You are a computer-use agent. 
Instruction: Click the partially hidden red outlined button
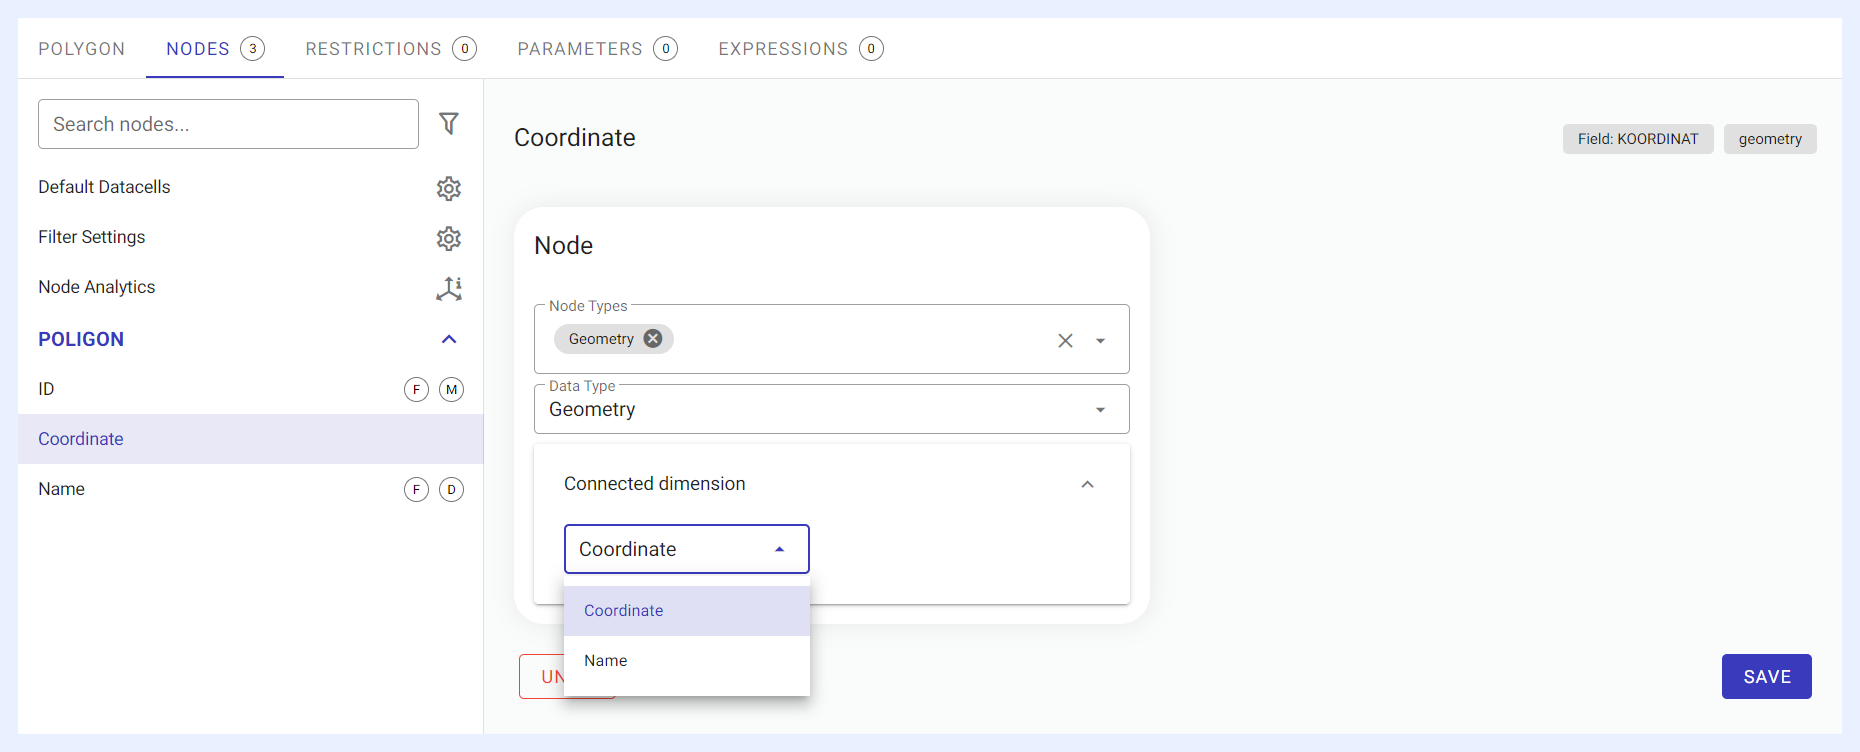541,677
